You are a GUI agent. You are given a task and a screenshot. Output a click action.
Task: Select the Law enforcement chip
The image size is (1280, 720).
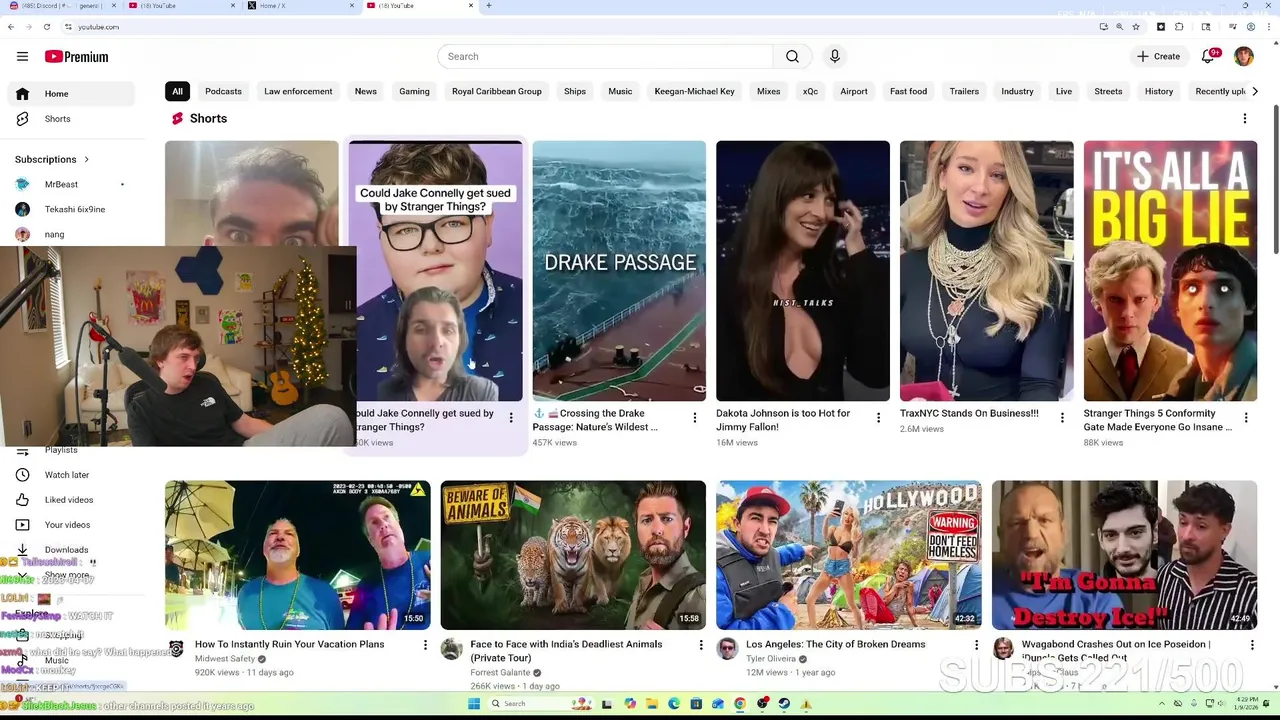298,92
